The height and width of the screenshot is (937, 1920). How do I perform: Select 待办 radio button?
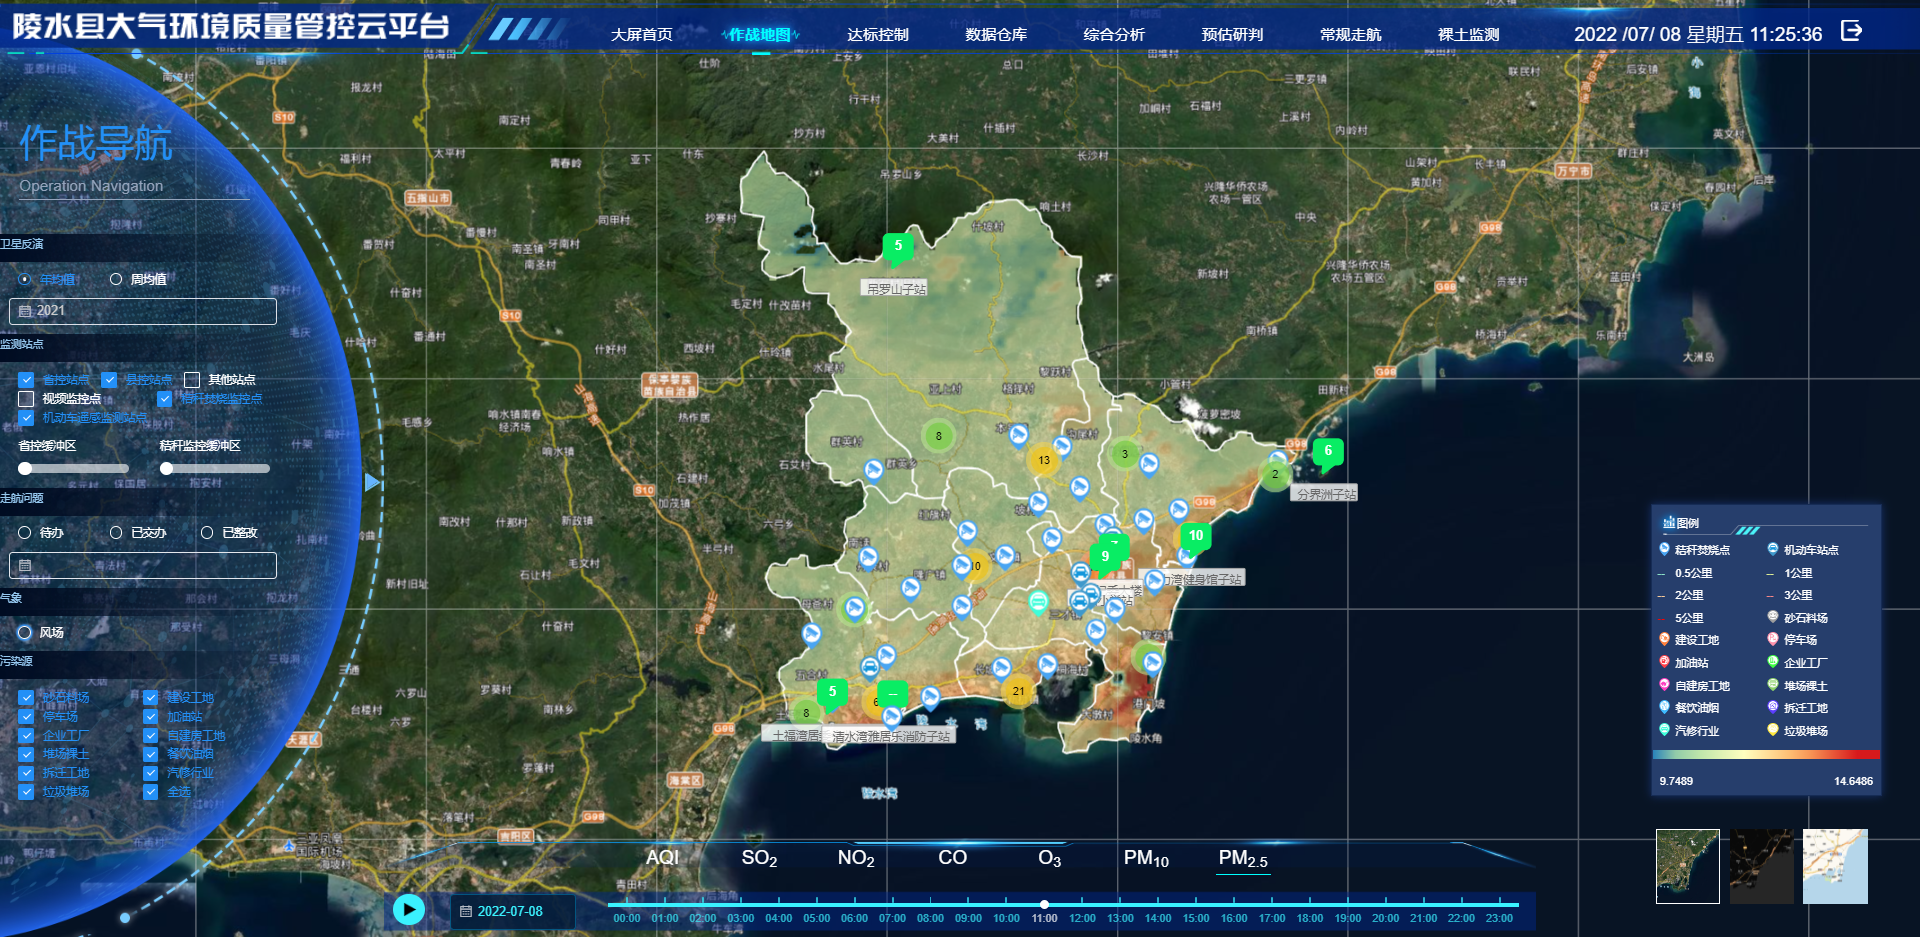coord(25,533)
